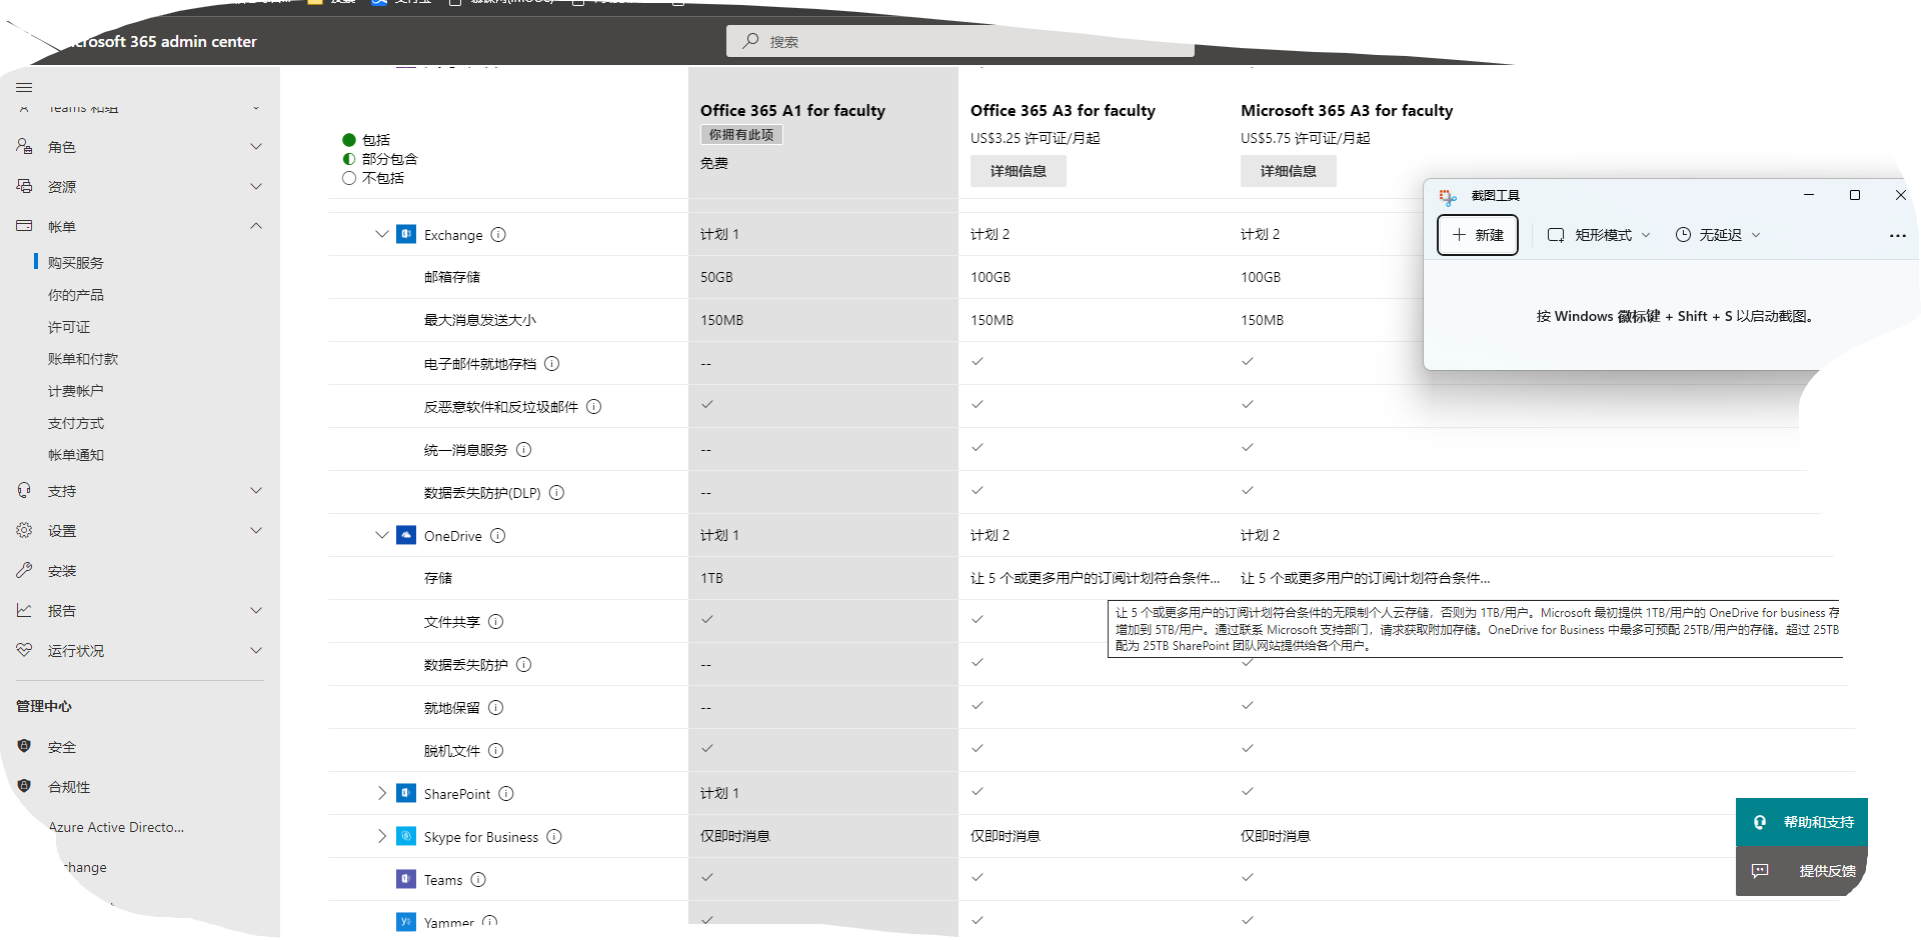
Task: Click the Teams product icon
Action: (x=406, y=879)
